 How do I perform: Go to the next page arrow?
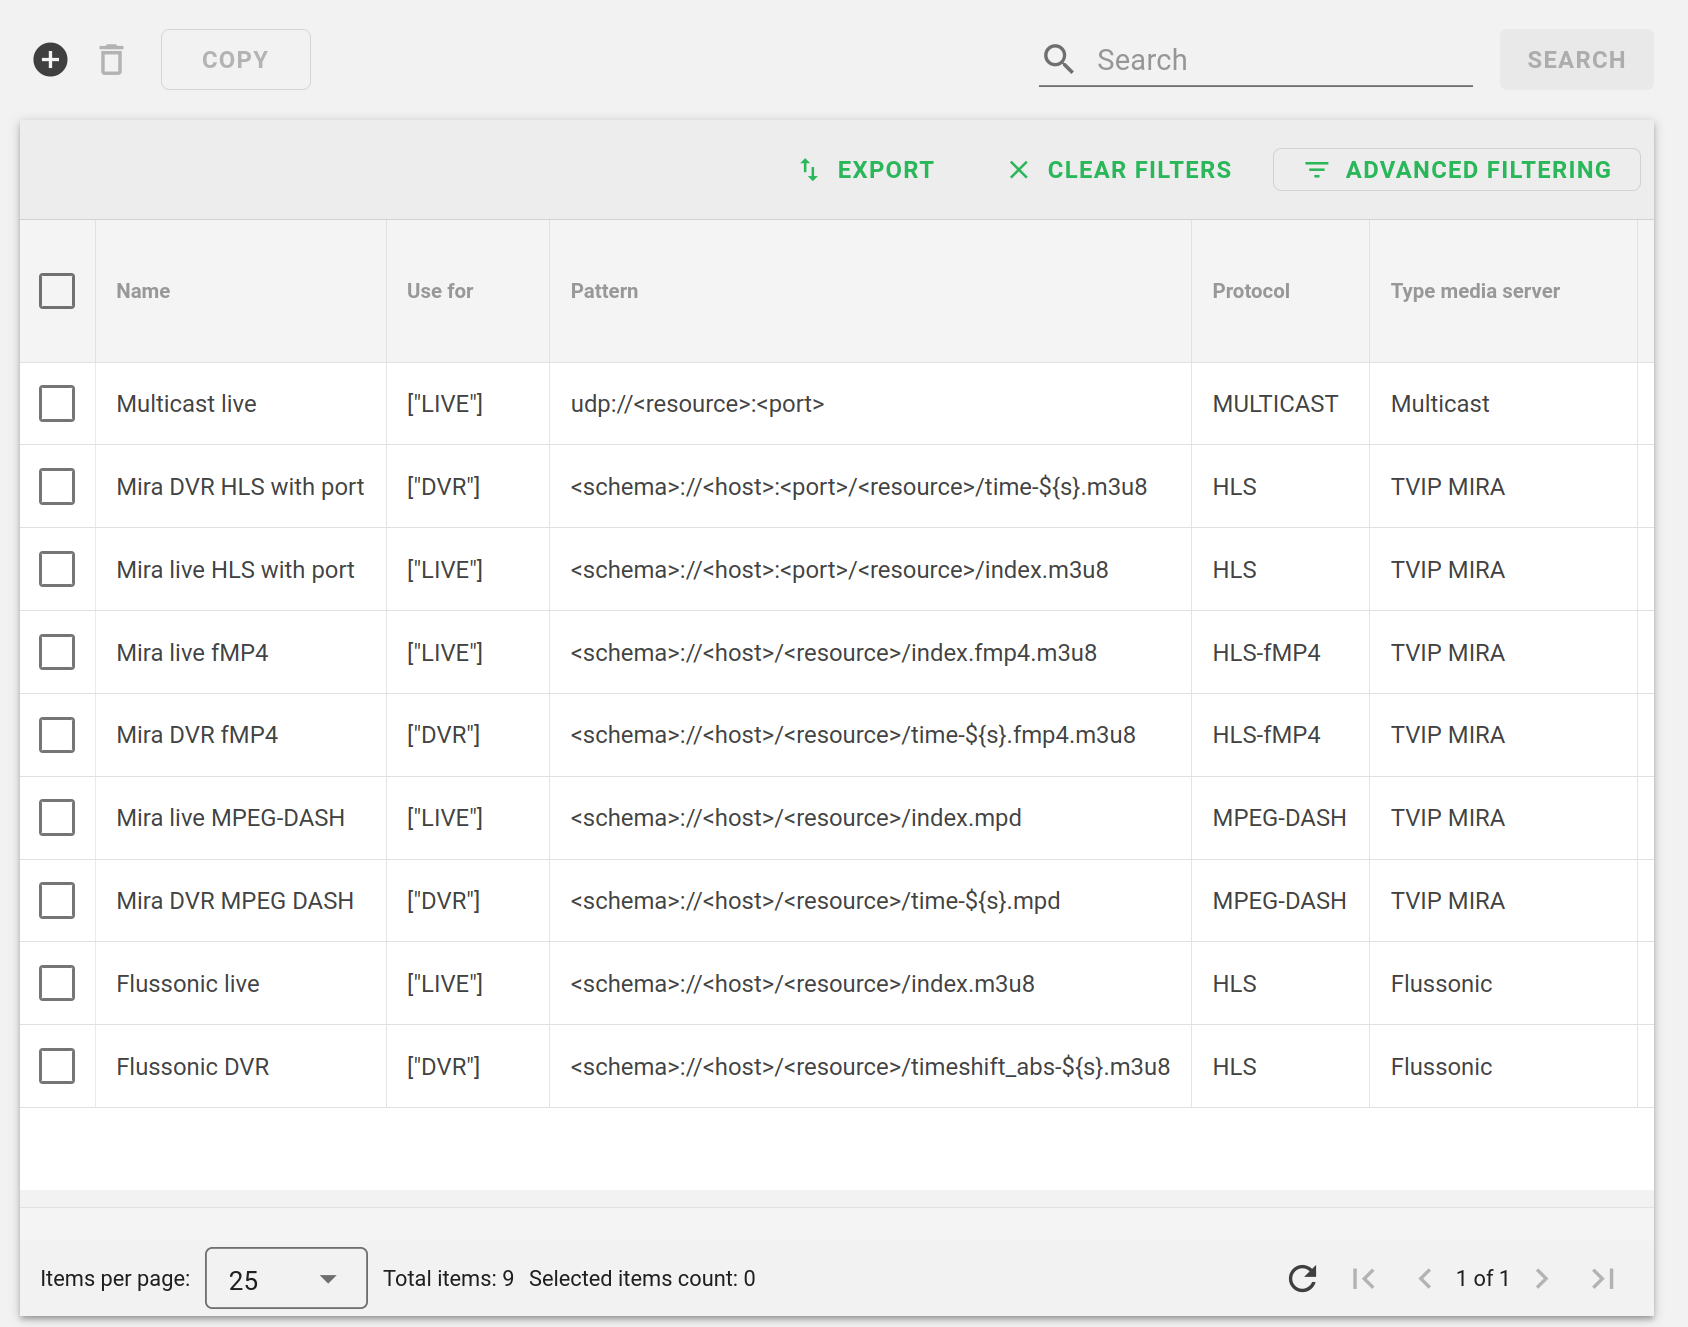tap(1542, 1278)
